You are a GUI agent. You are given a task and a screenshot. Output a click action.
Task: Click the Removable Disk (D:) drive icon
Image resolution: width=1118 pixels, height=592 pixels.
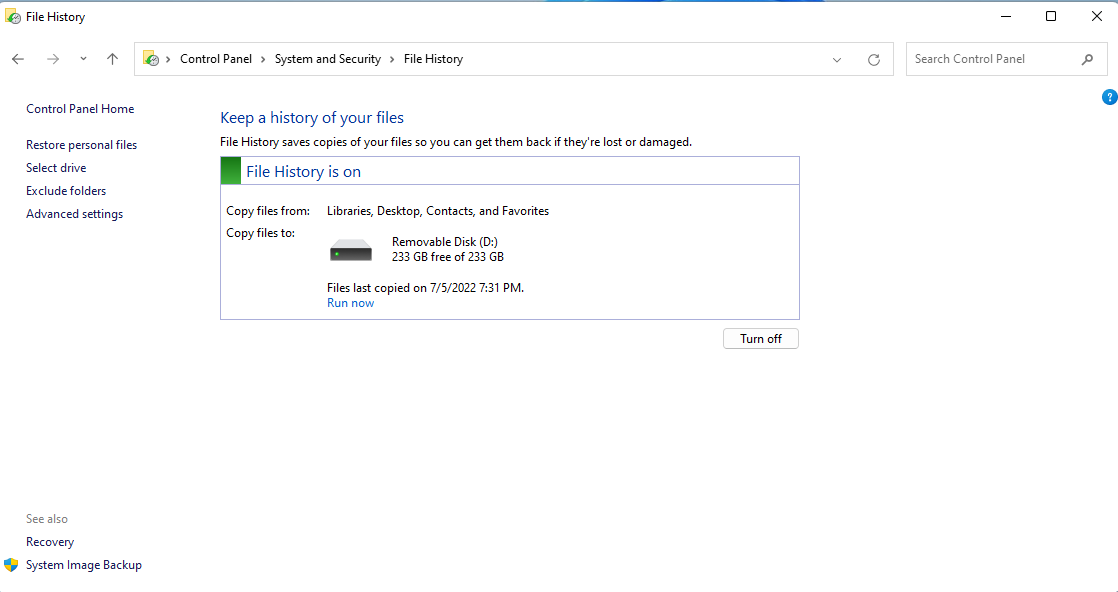click(x=350, y=250)
